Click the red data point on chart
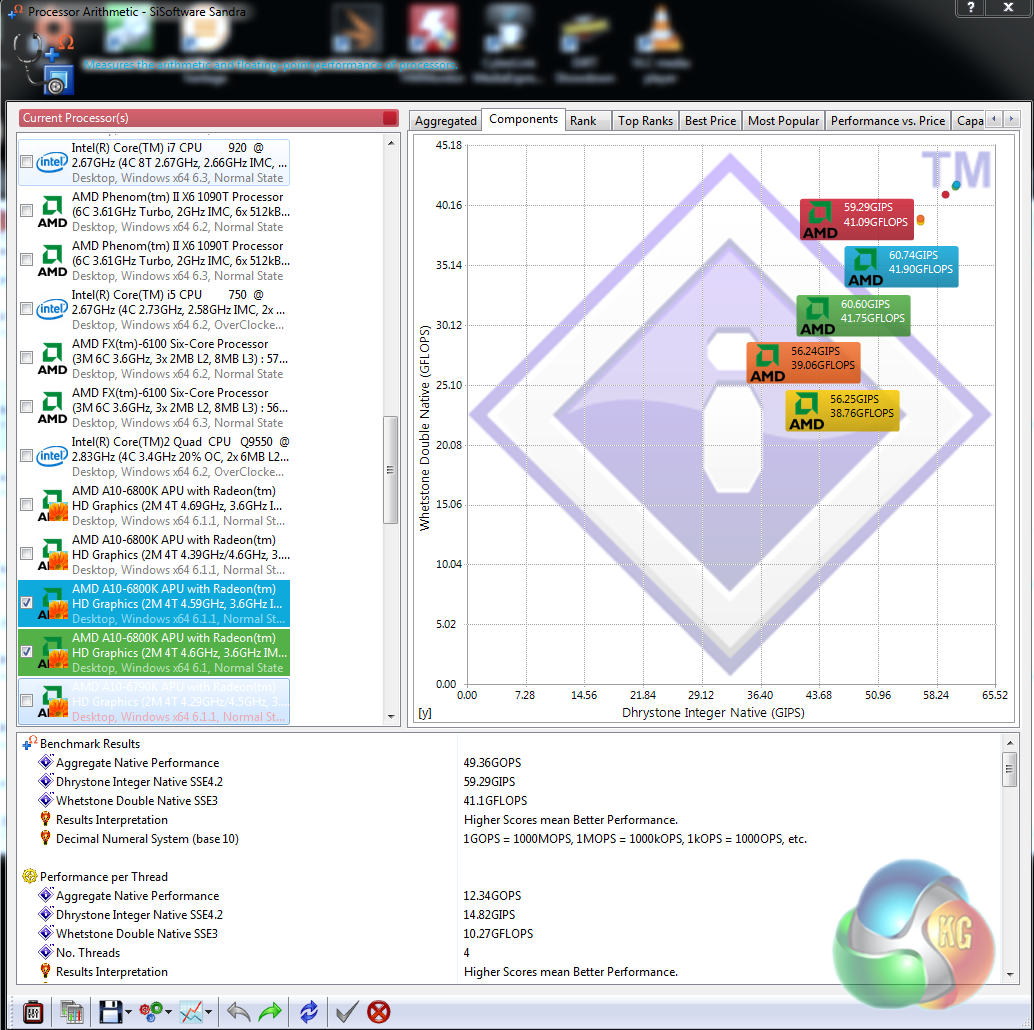Screen dimensions: 1034x1030 [946, 195]
